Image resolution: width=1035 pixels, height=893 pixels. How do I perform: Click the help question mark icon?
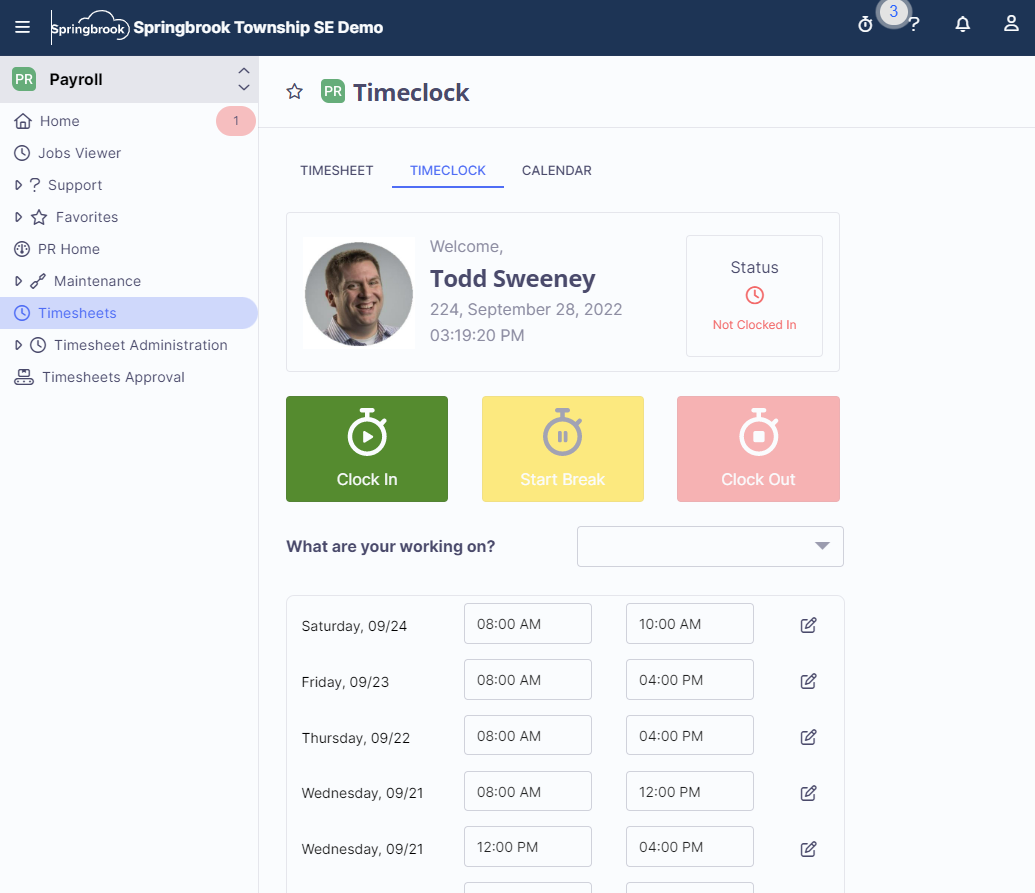pyautogui.click(x=915, y=23)
